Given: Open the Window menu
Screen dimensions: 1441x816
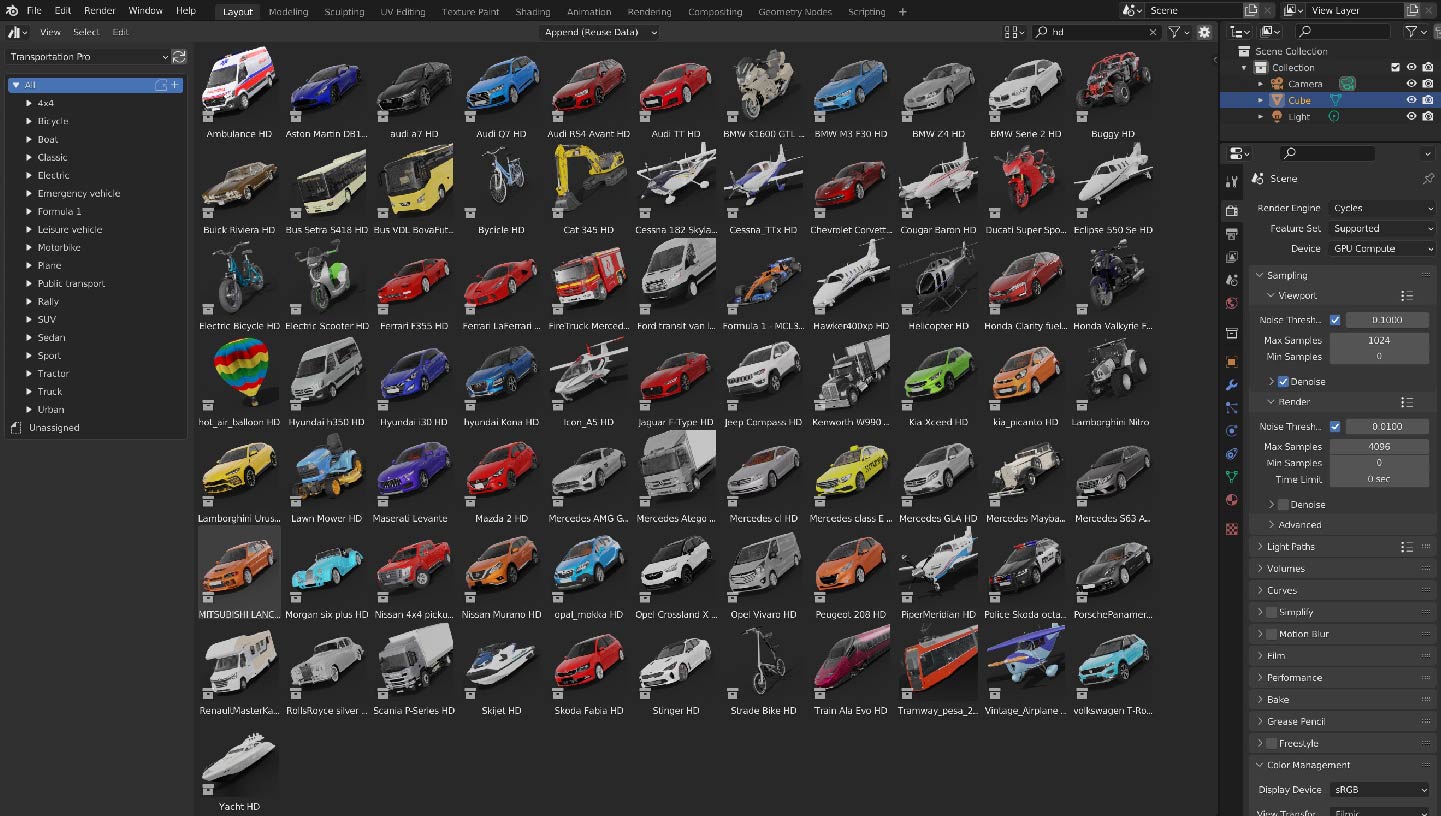Looking at the screenshot, I should coord(145,11).
